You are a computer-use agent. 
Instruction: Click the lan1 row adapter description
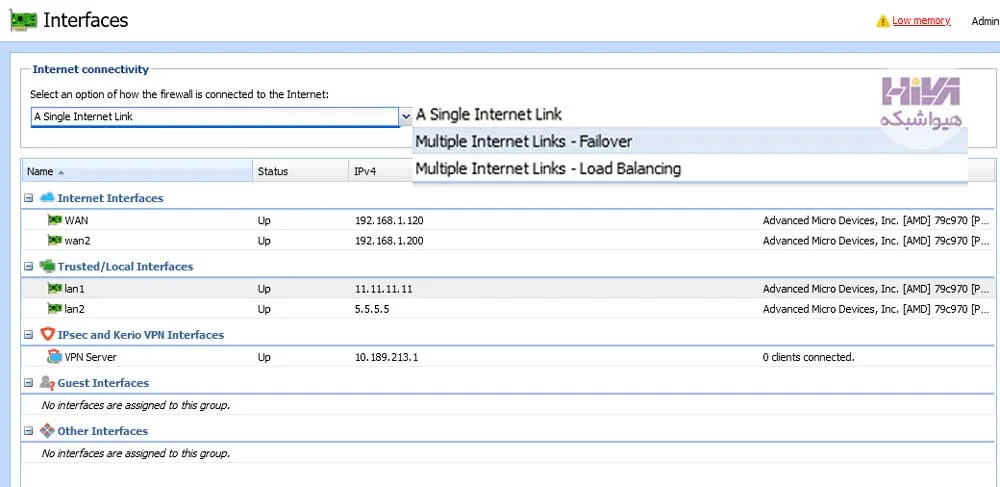click(877, 289)
